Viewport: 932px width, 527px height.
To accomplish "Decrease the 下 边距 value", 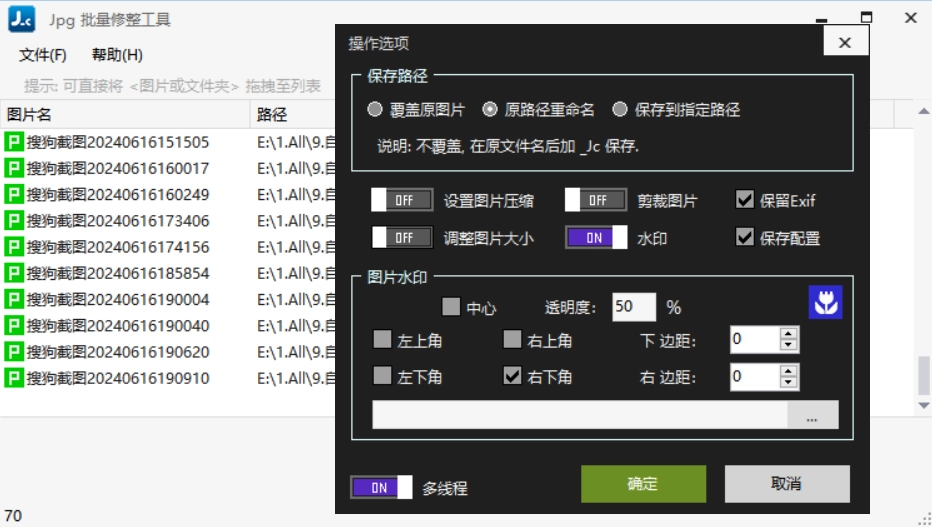I will [788, 345].
